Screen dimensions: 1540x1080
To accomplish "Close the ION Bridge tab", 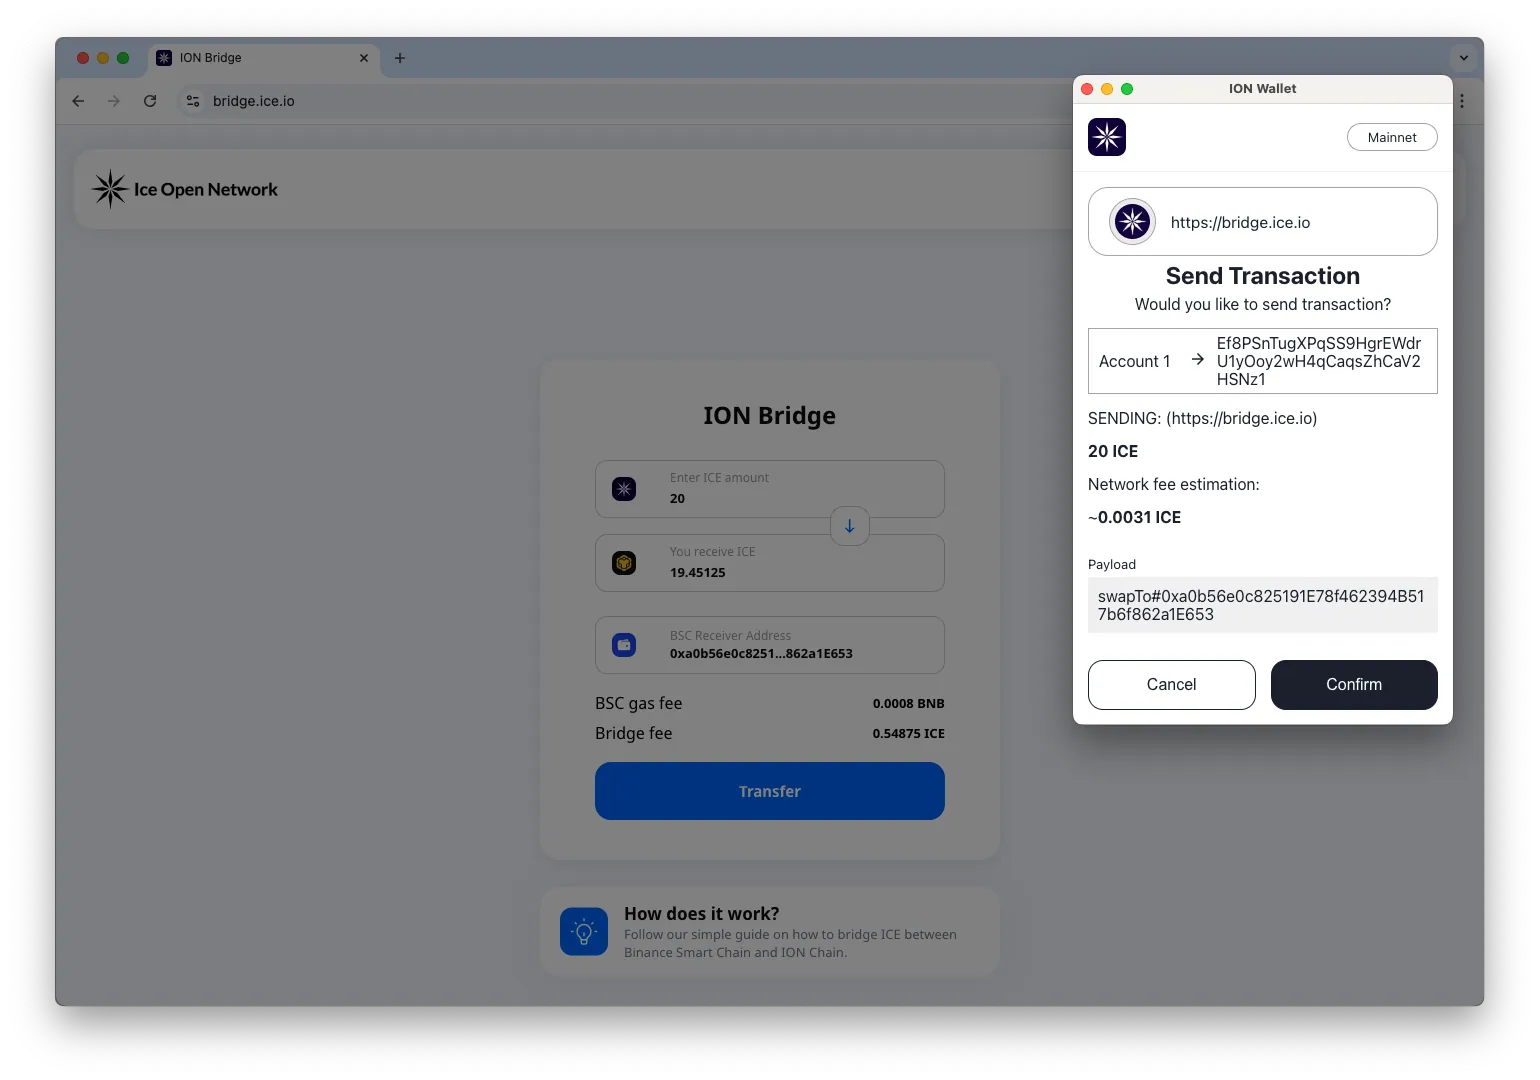I will coord(364,58).
